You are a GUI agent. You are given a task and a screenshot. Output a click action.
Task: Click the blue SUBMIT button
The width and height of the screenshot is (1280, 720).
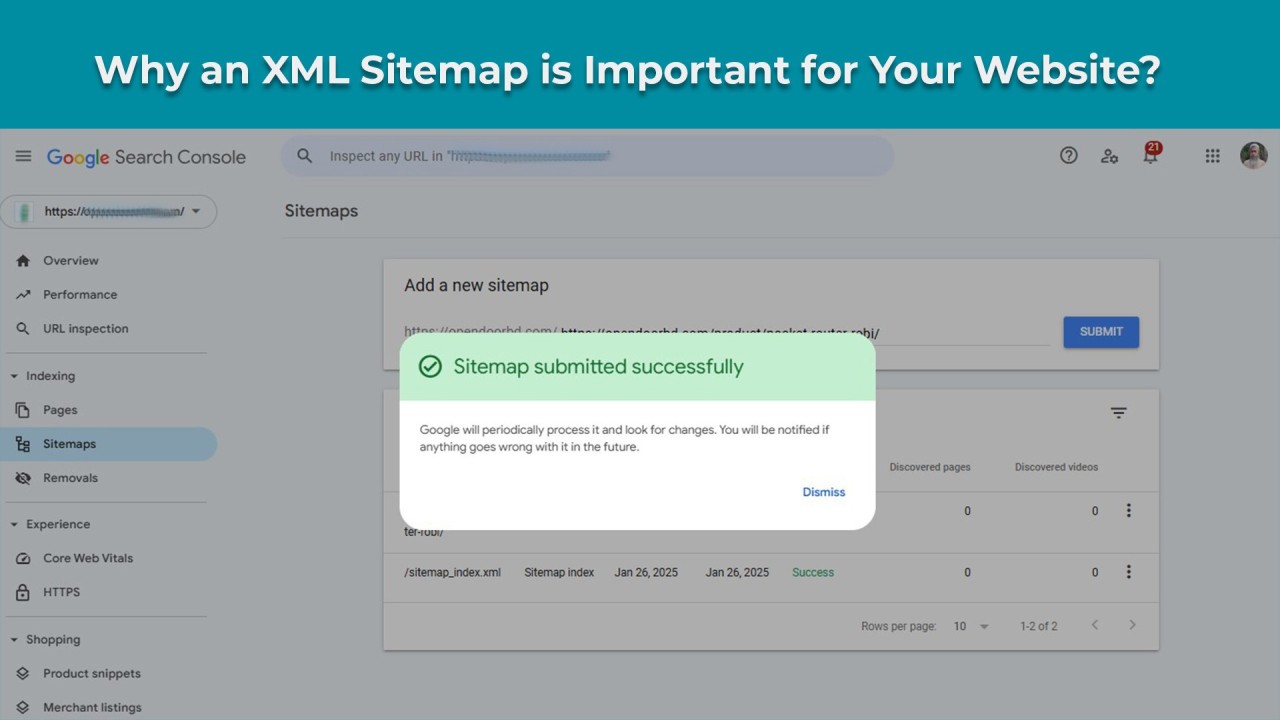1101,332
